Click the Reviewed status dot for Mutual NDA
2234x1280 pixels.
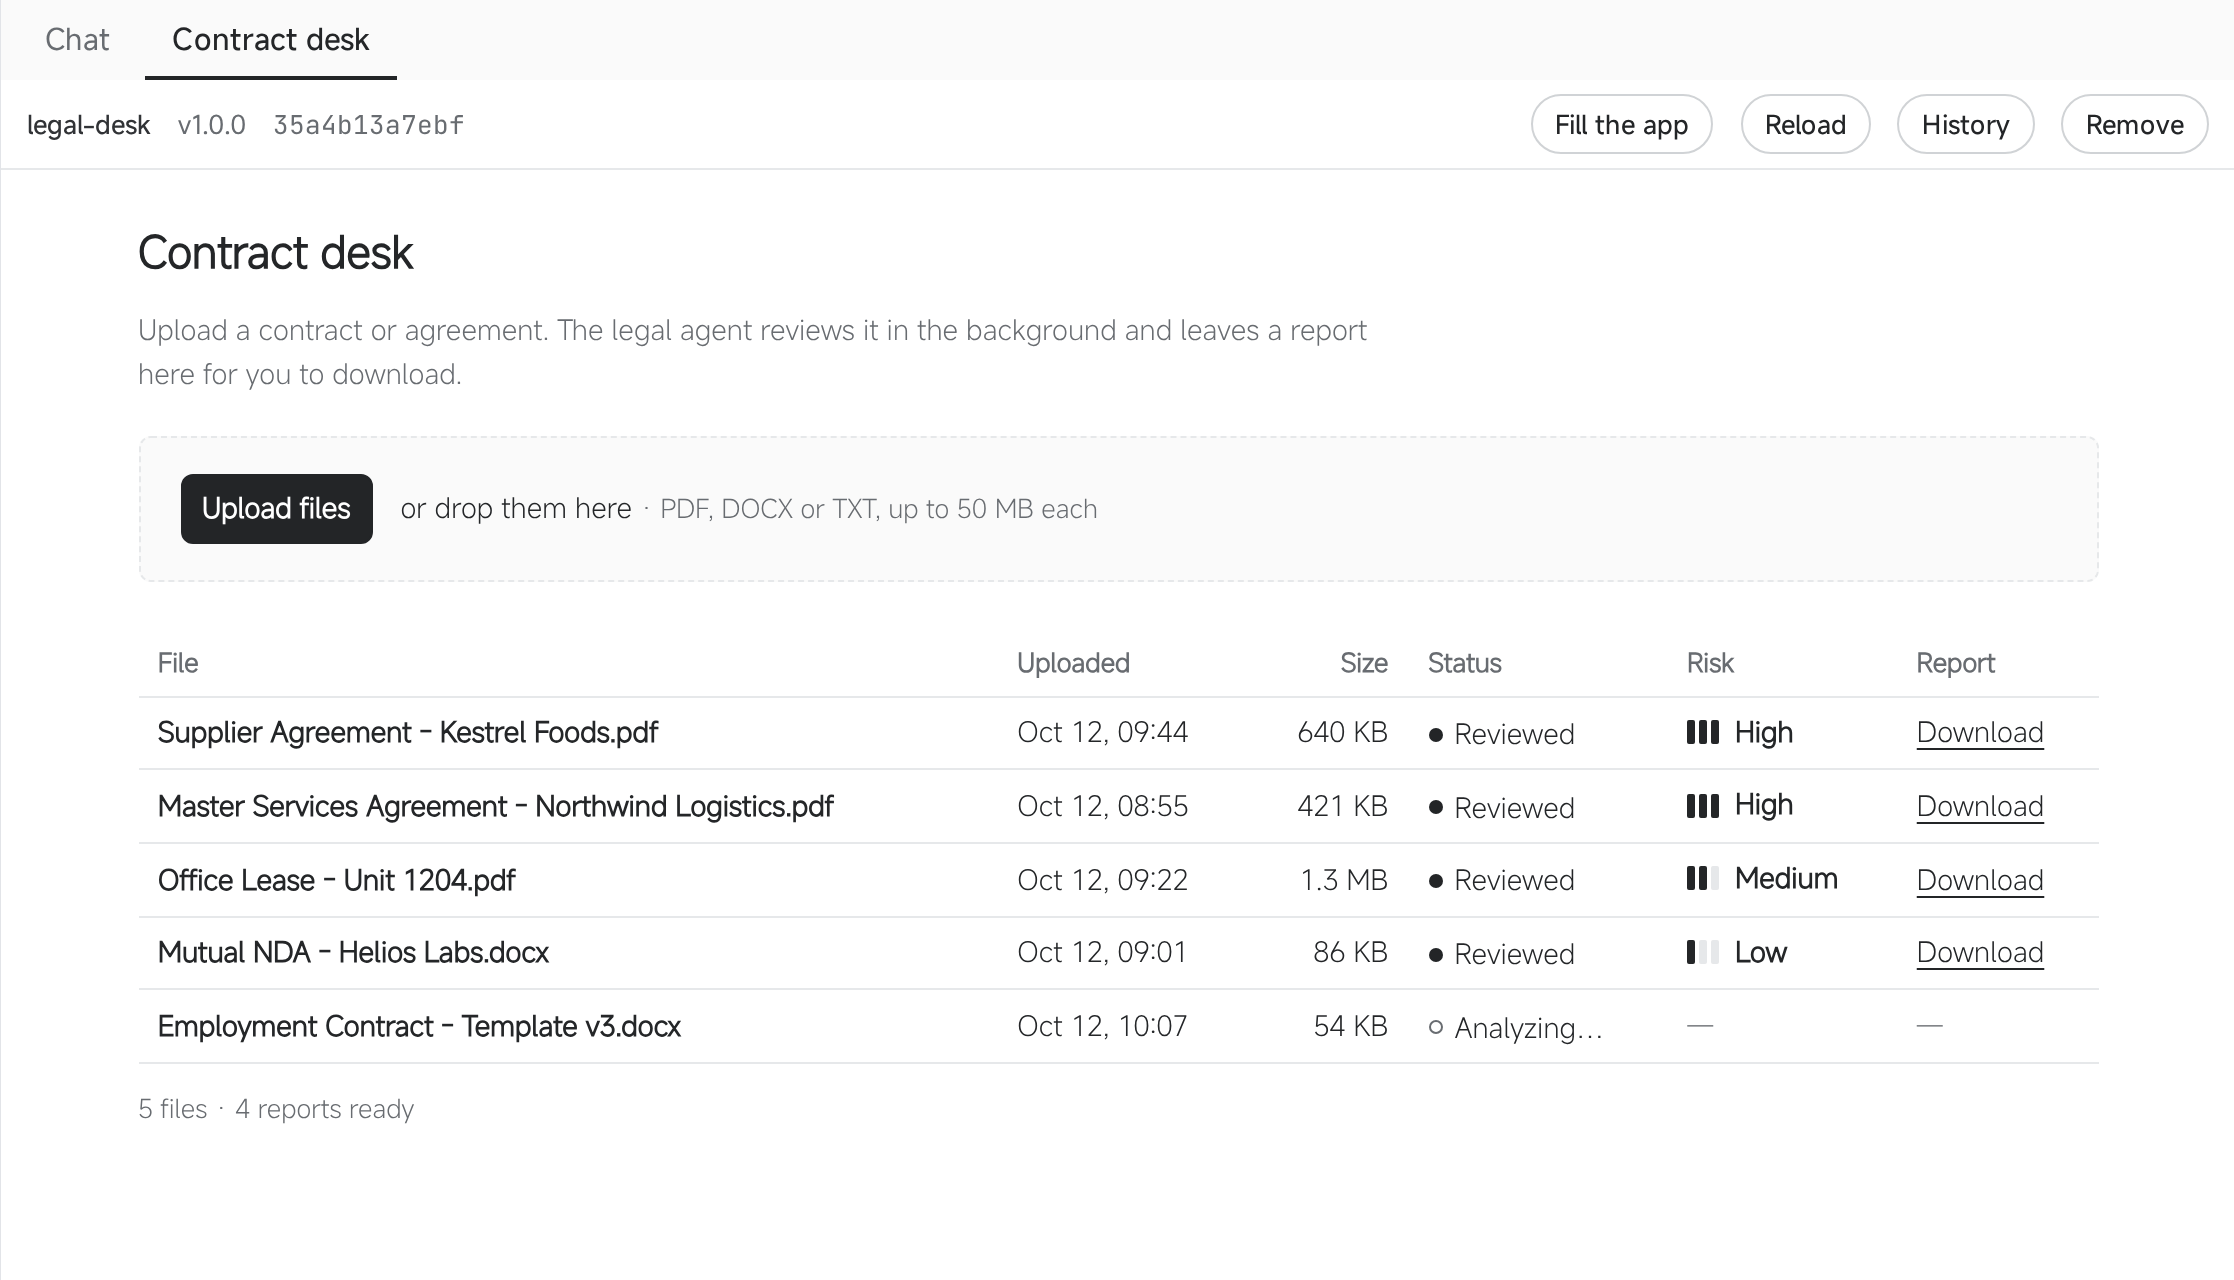pyautogui.click(x=1436, y=954)
